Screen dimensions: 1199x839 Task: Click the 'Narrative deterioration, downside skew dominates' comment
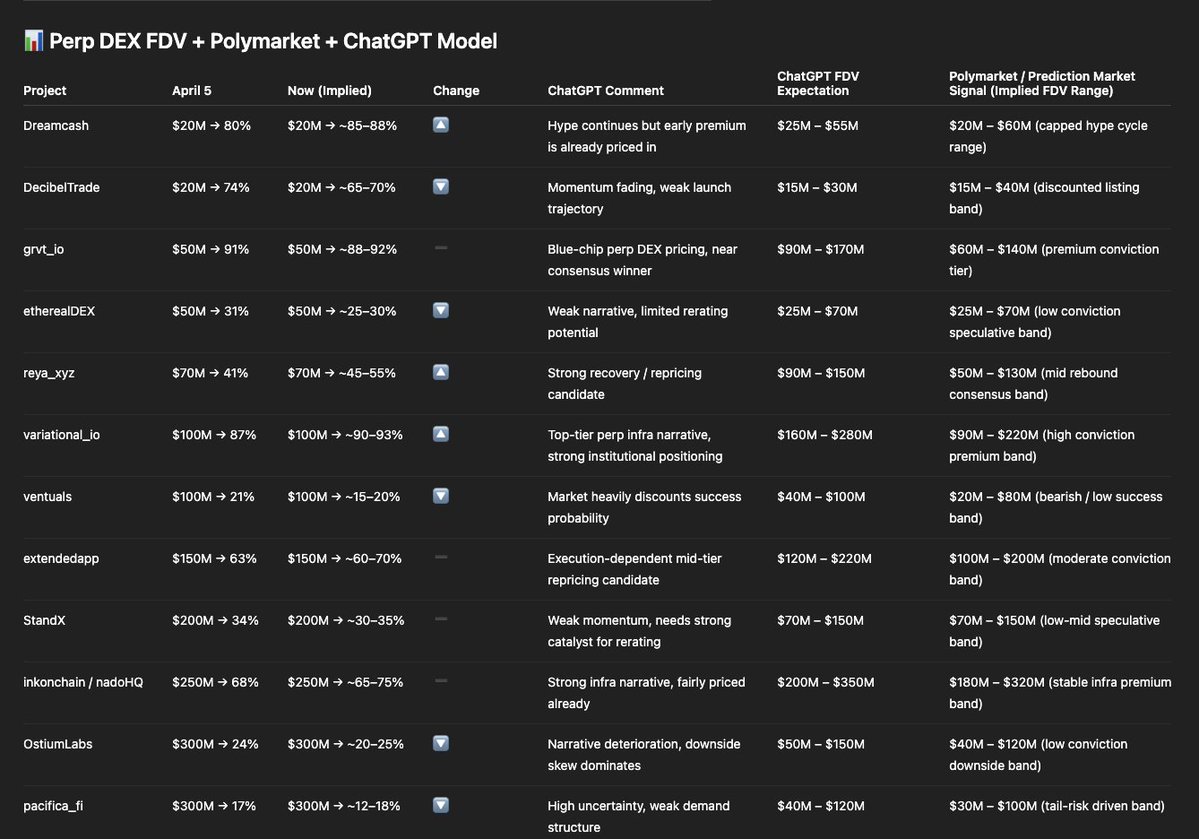(644, 755)
